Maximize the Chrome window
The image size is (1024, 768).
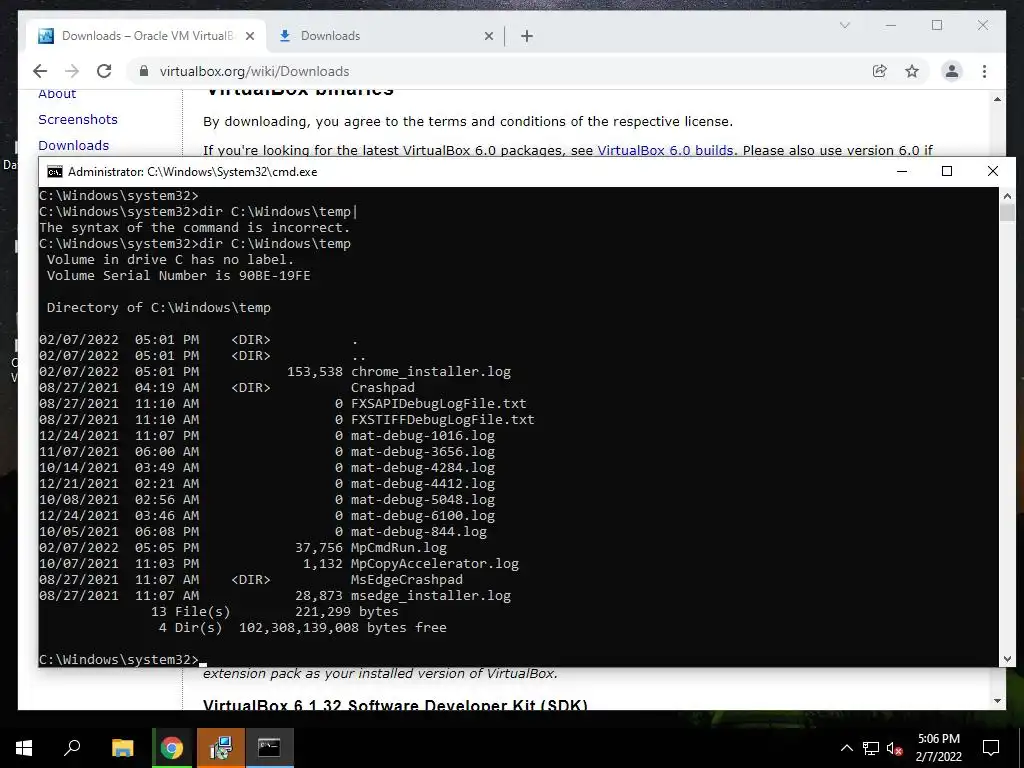pos(937,25)
